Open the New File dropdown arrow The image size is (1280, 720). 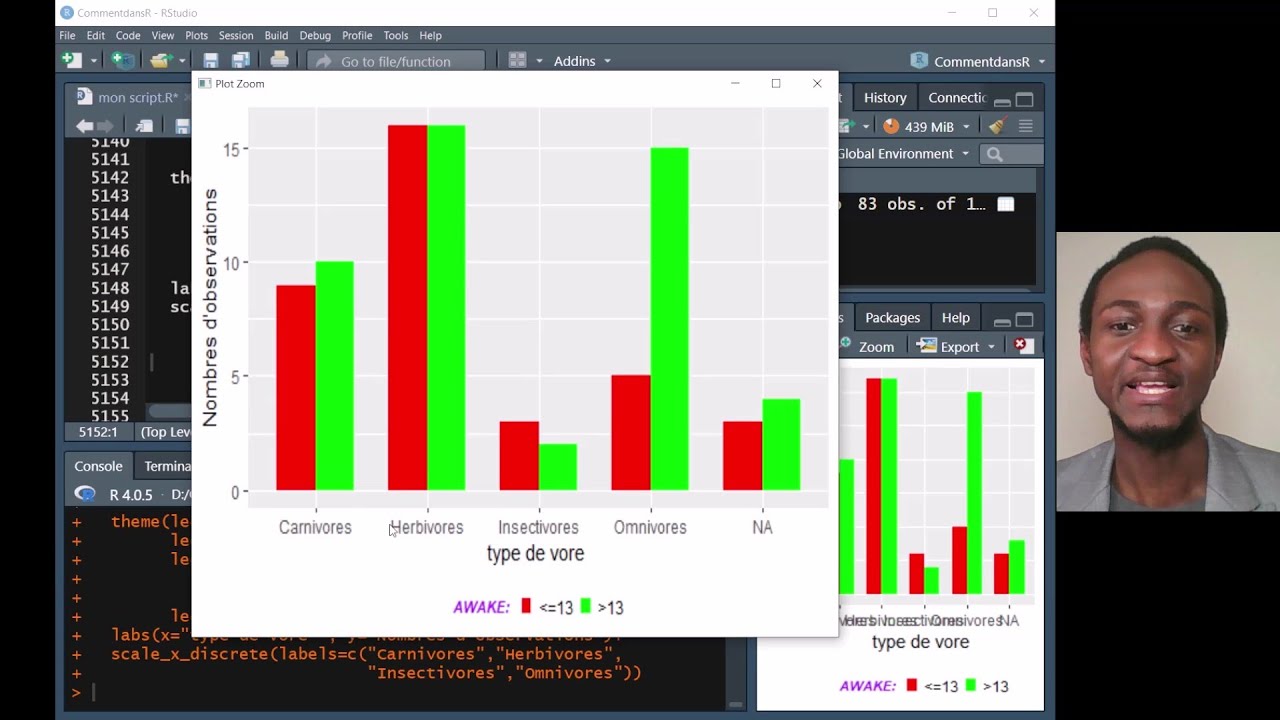[x=93, y=61]
